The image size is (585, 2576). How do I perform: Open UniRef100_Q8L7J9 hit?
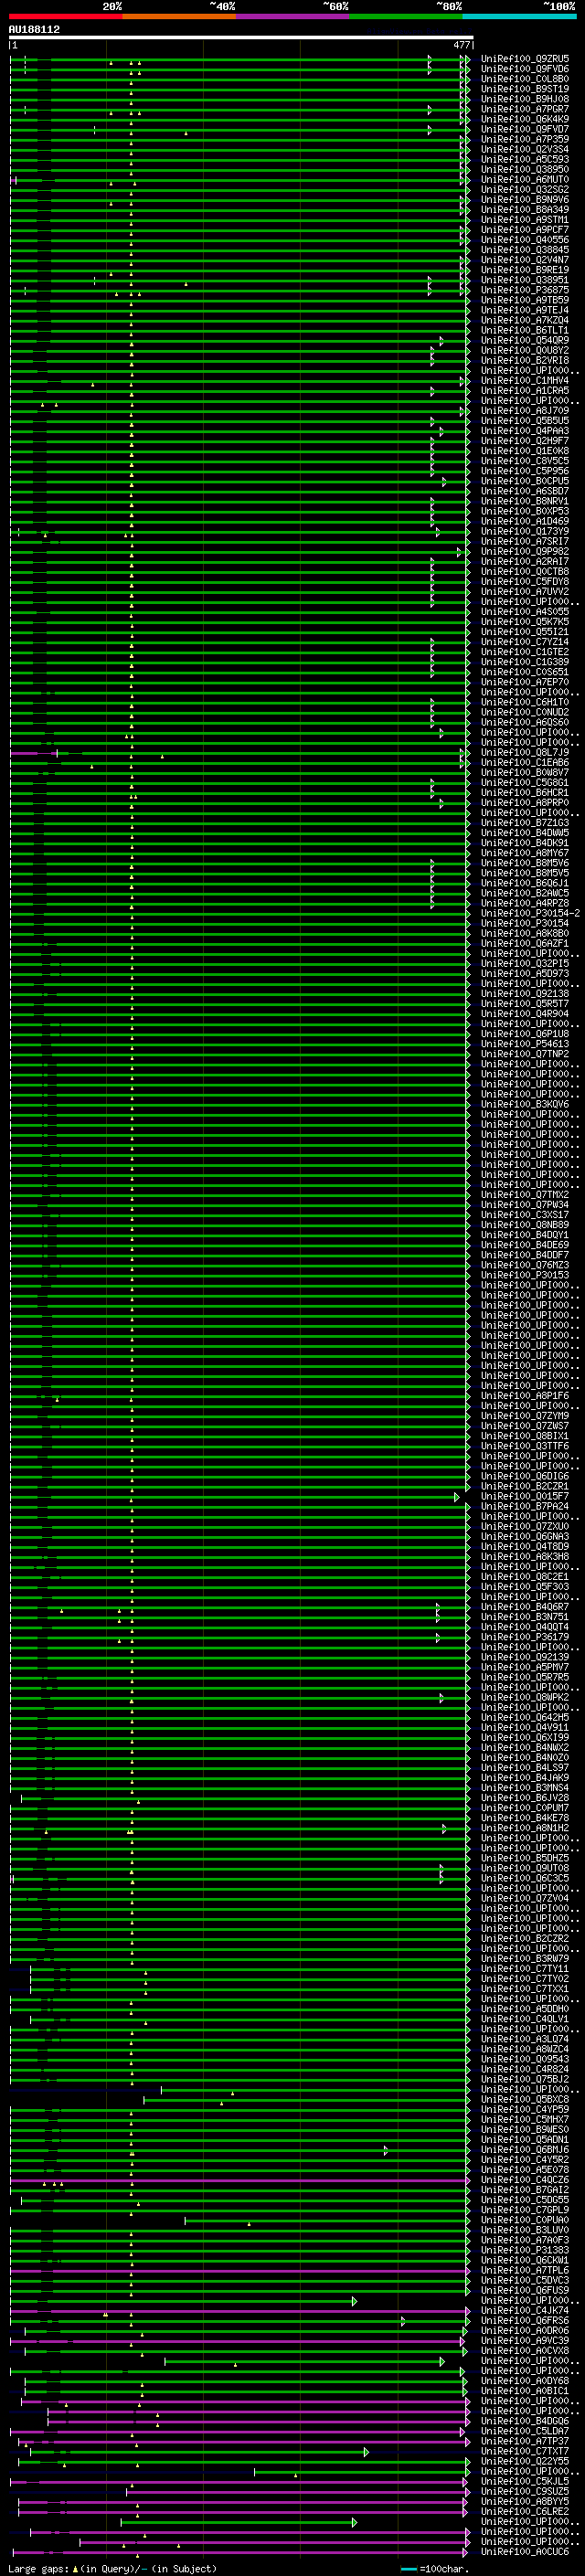(x=525, y=752)
